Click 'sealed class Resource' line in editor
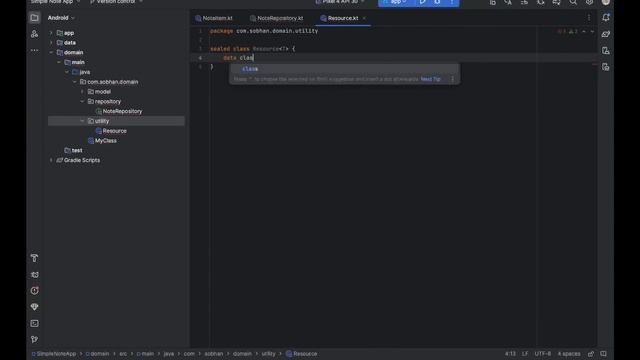Viewport: 640px width, 360px height. pyautogui.click(x=252, y=49)
